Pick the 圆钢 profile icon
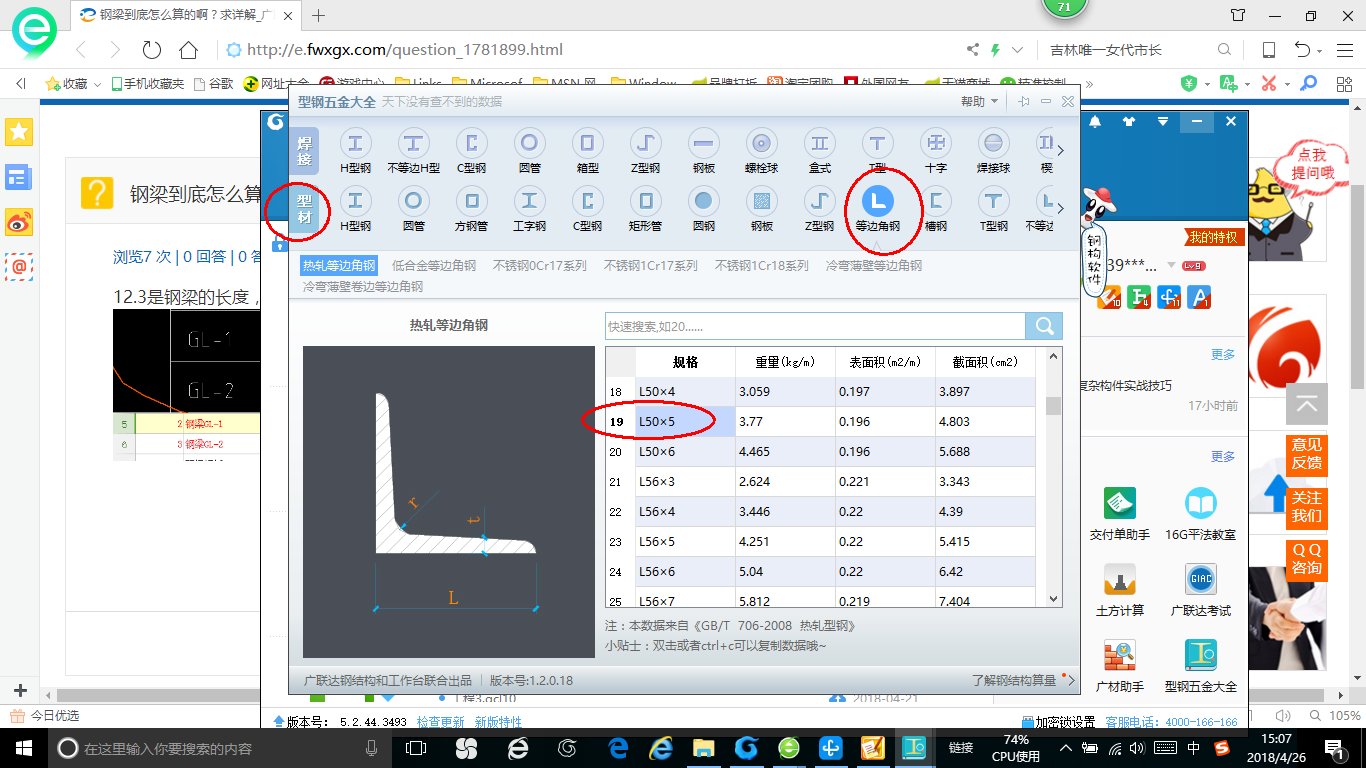Screen dimensions: 1366x768 point(703,201)
